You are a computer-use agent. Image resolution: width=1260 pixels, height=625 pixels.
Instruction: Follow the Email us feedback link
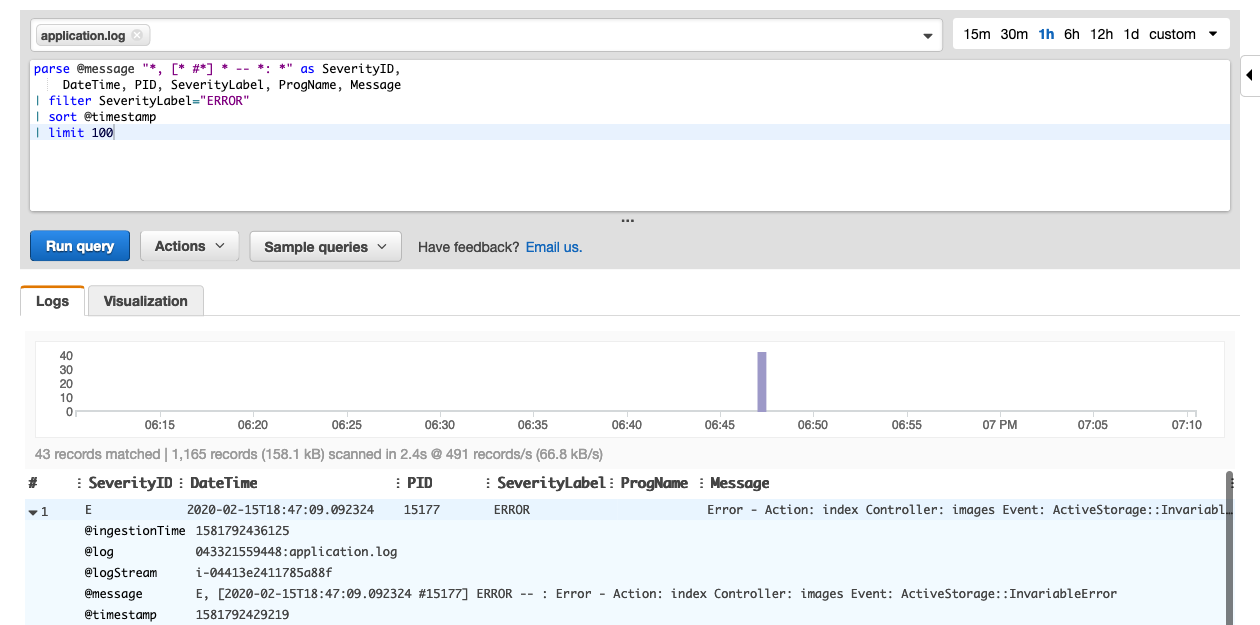pos(554,247)
